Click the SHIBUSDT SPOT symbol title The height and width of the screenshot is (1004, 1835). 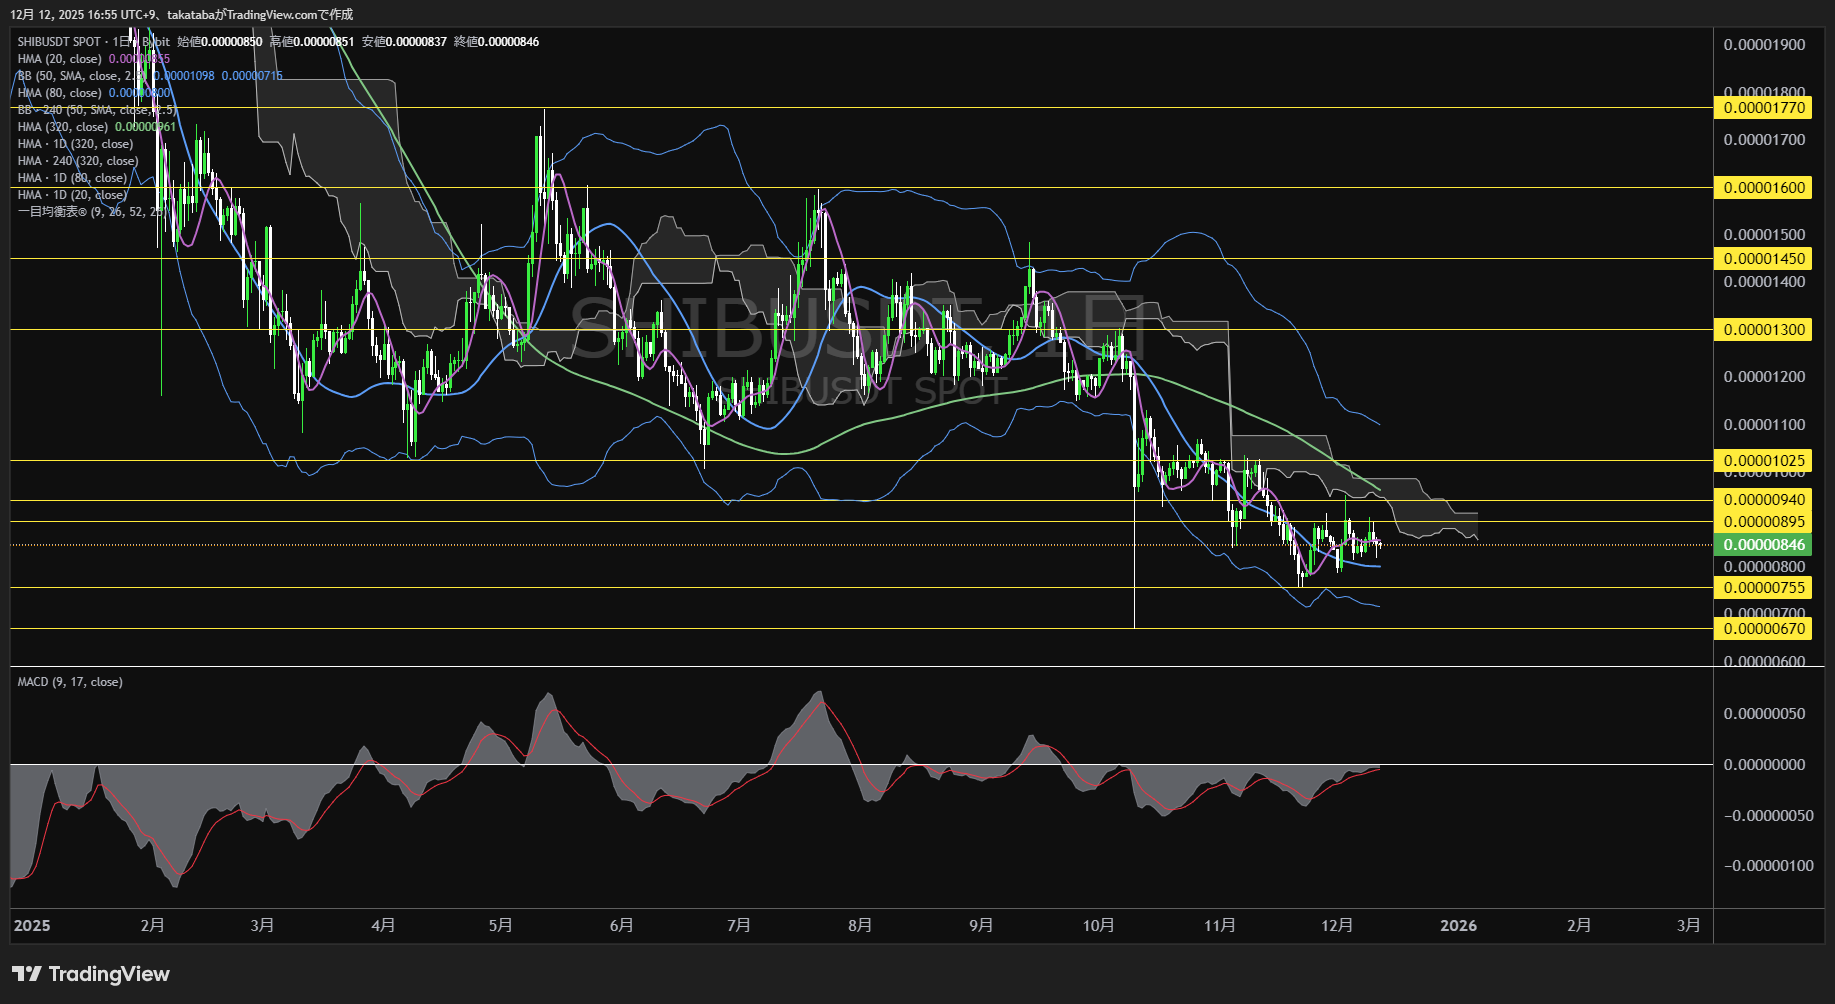(x=59, y=42)
